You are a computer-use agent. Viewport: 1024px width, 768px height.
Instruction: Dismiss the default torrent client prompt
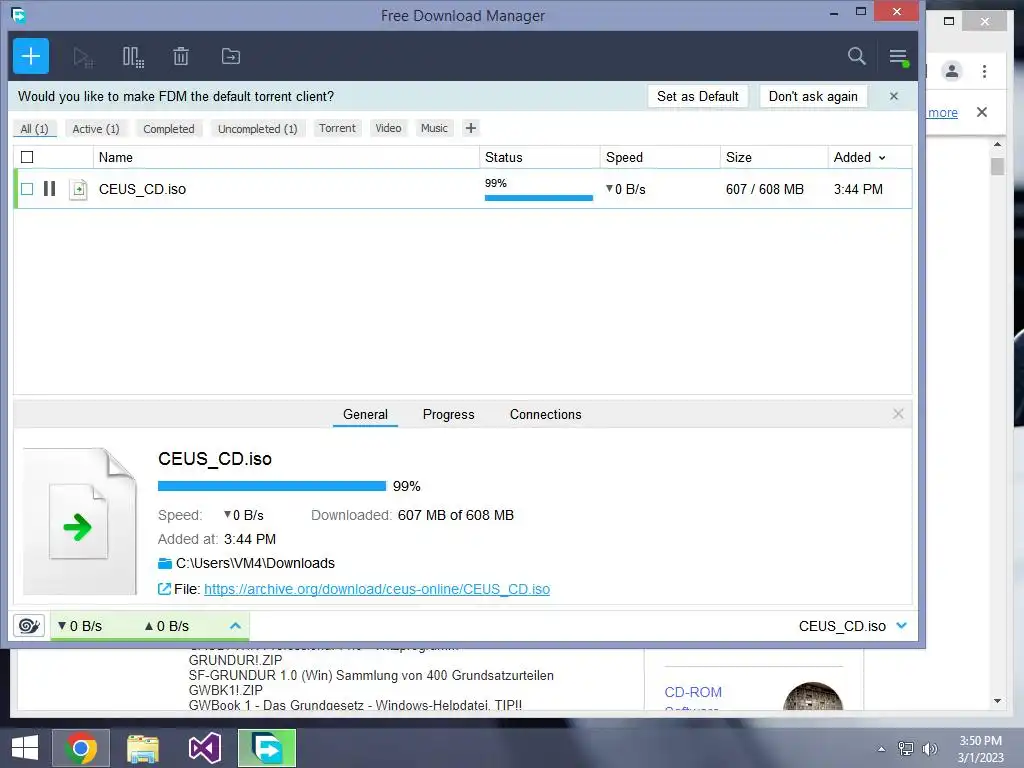(894, 96)
